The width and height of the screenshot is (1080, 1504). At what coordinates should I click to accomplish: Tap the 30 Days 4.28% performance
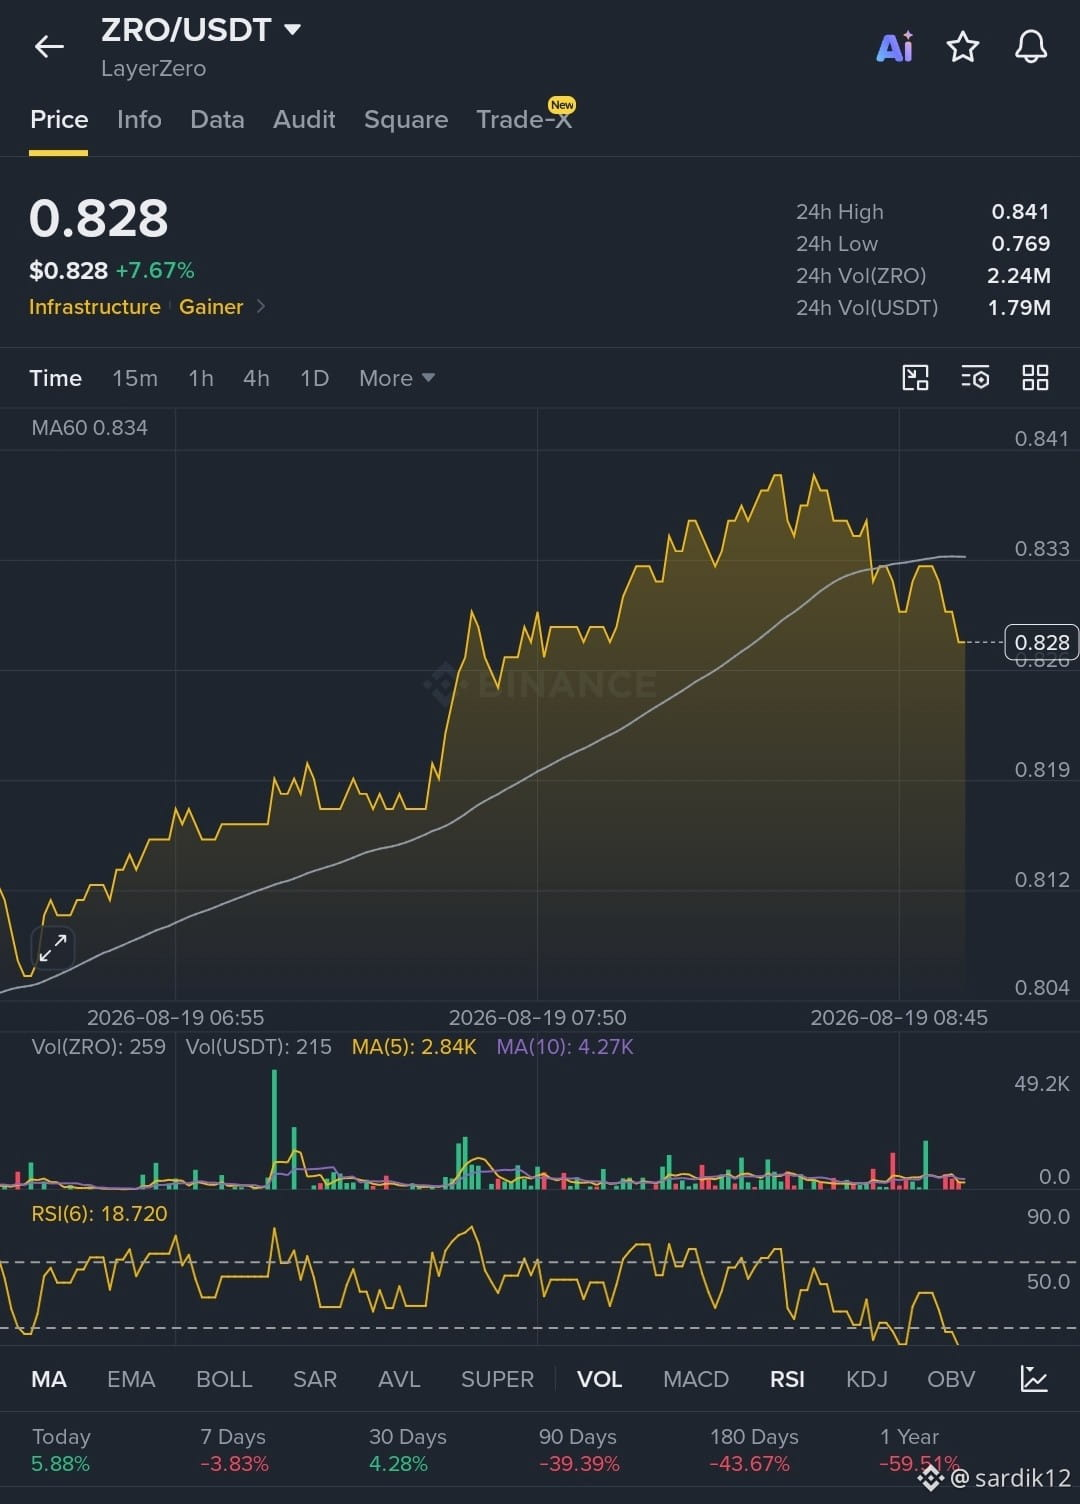(x=408, y=1450)
